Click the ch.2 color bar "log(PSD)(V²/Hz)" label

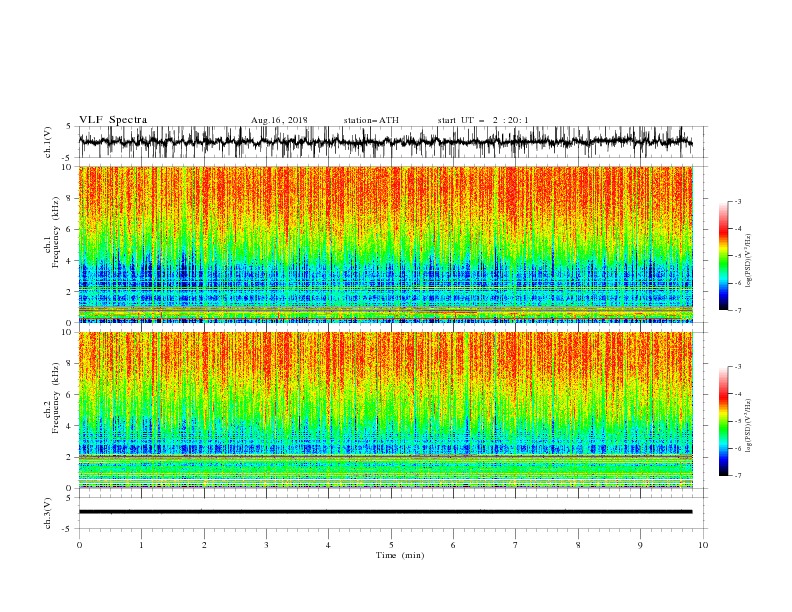pyautogui.click(x=749, y=426)
